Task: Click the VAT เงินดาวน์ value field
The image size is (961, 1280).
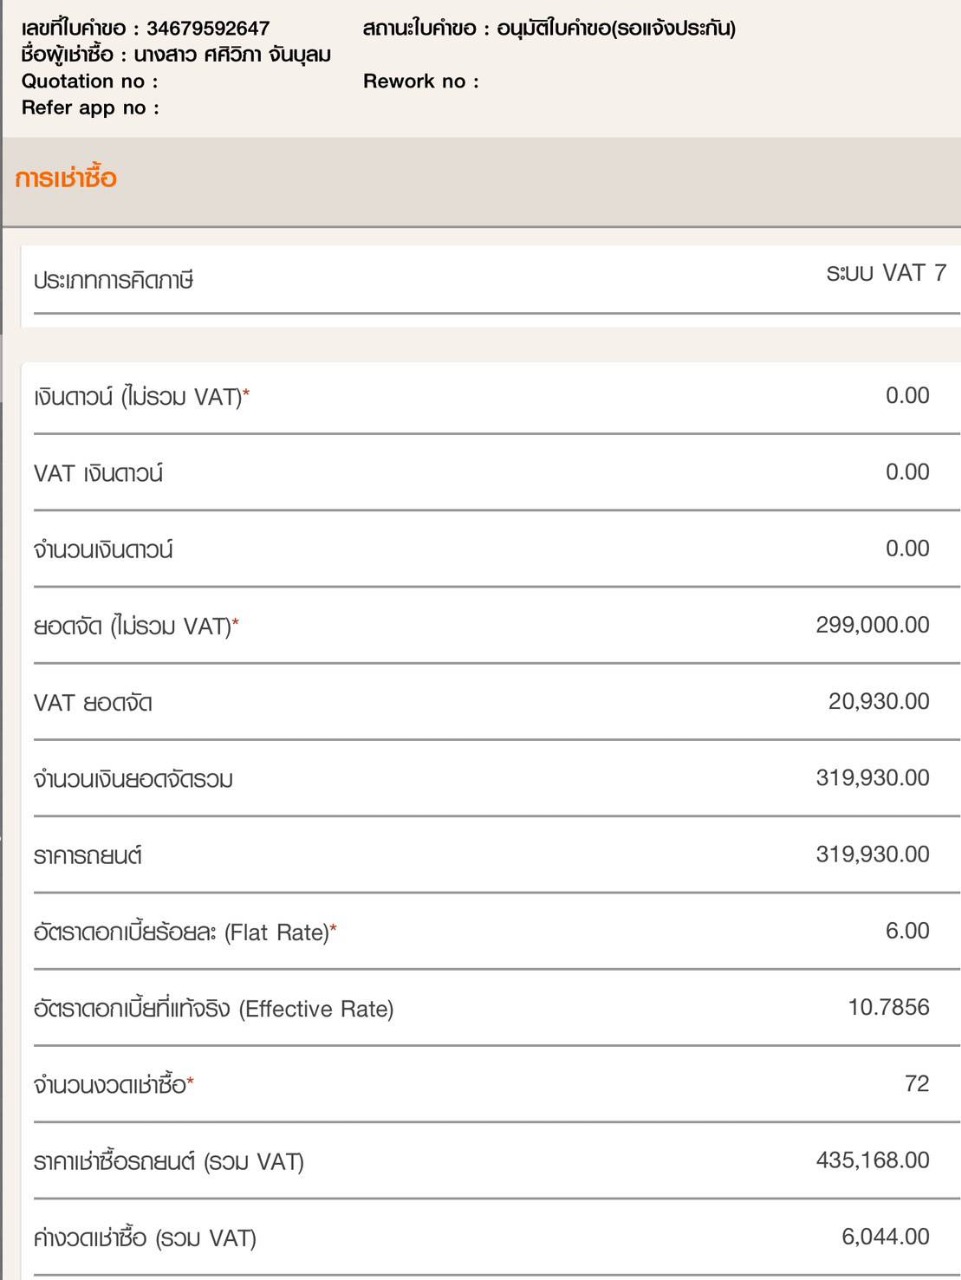Action: pyautogui.click(x=907, y=472)
